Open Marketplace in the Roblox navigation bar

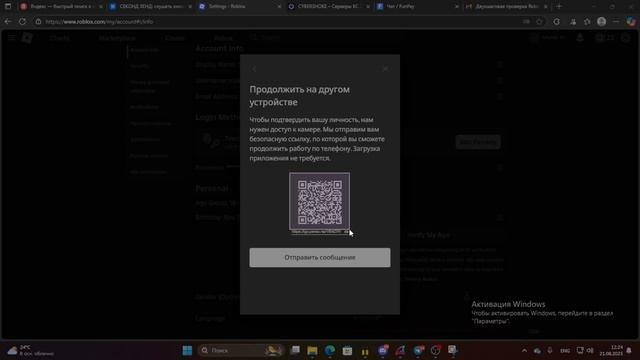(x=117, y=38)
